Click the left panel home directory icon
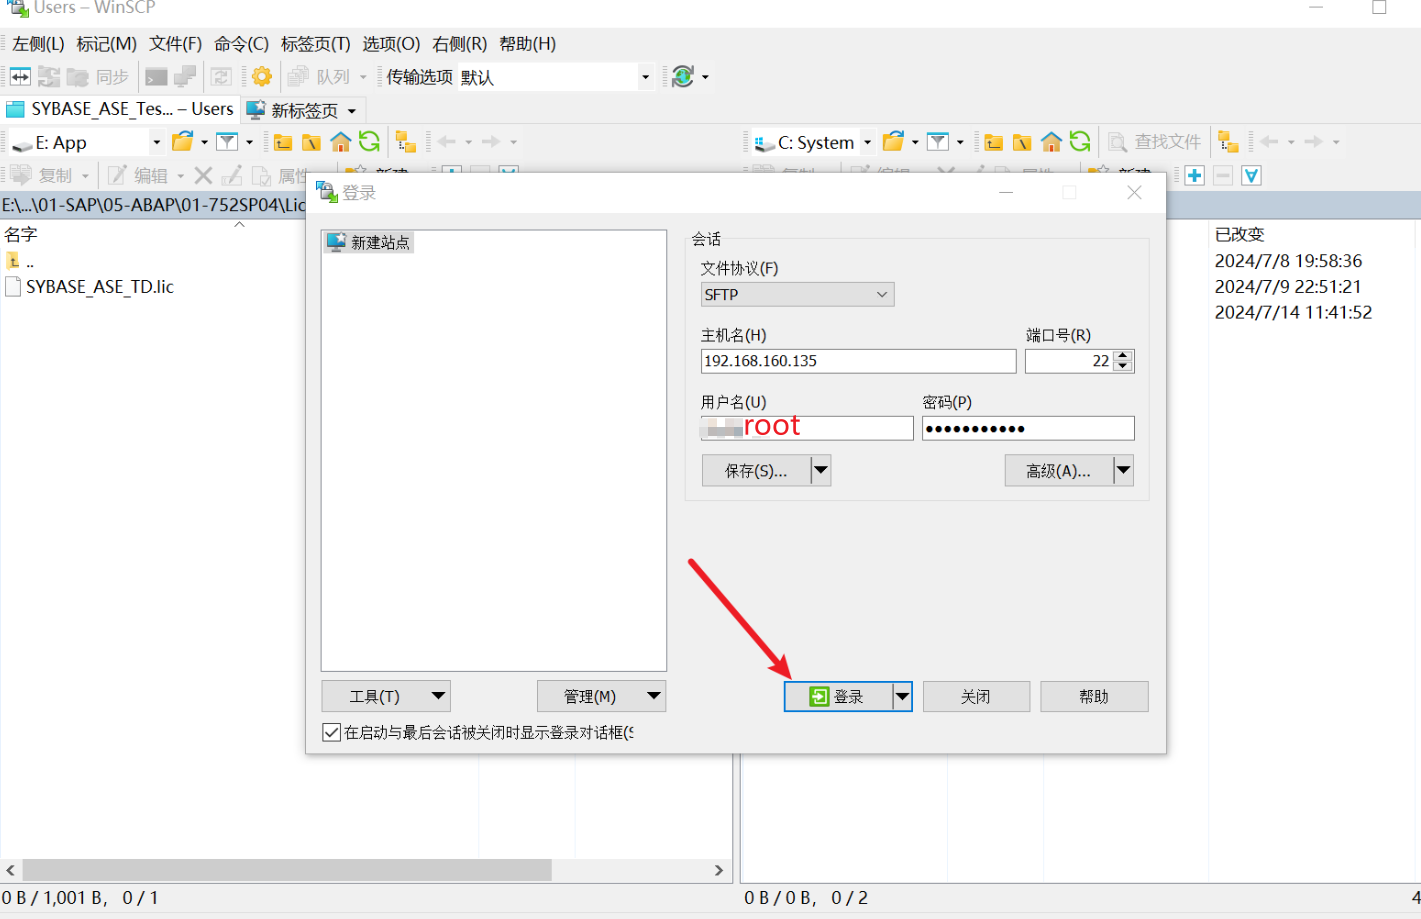Viewport: 1421px width, 919px height. pyautogui.click(x=341, y=142)
